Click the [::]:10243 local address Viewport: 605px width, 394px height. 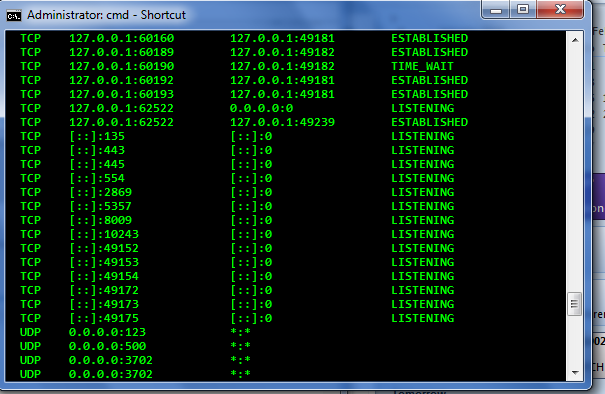click(104, 234)
